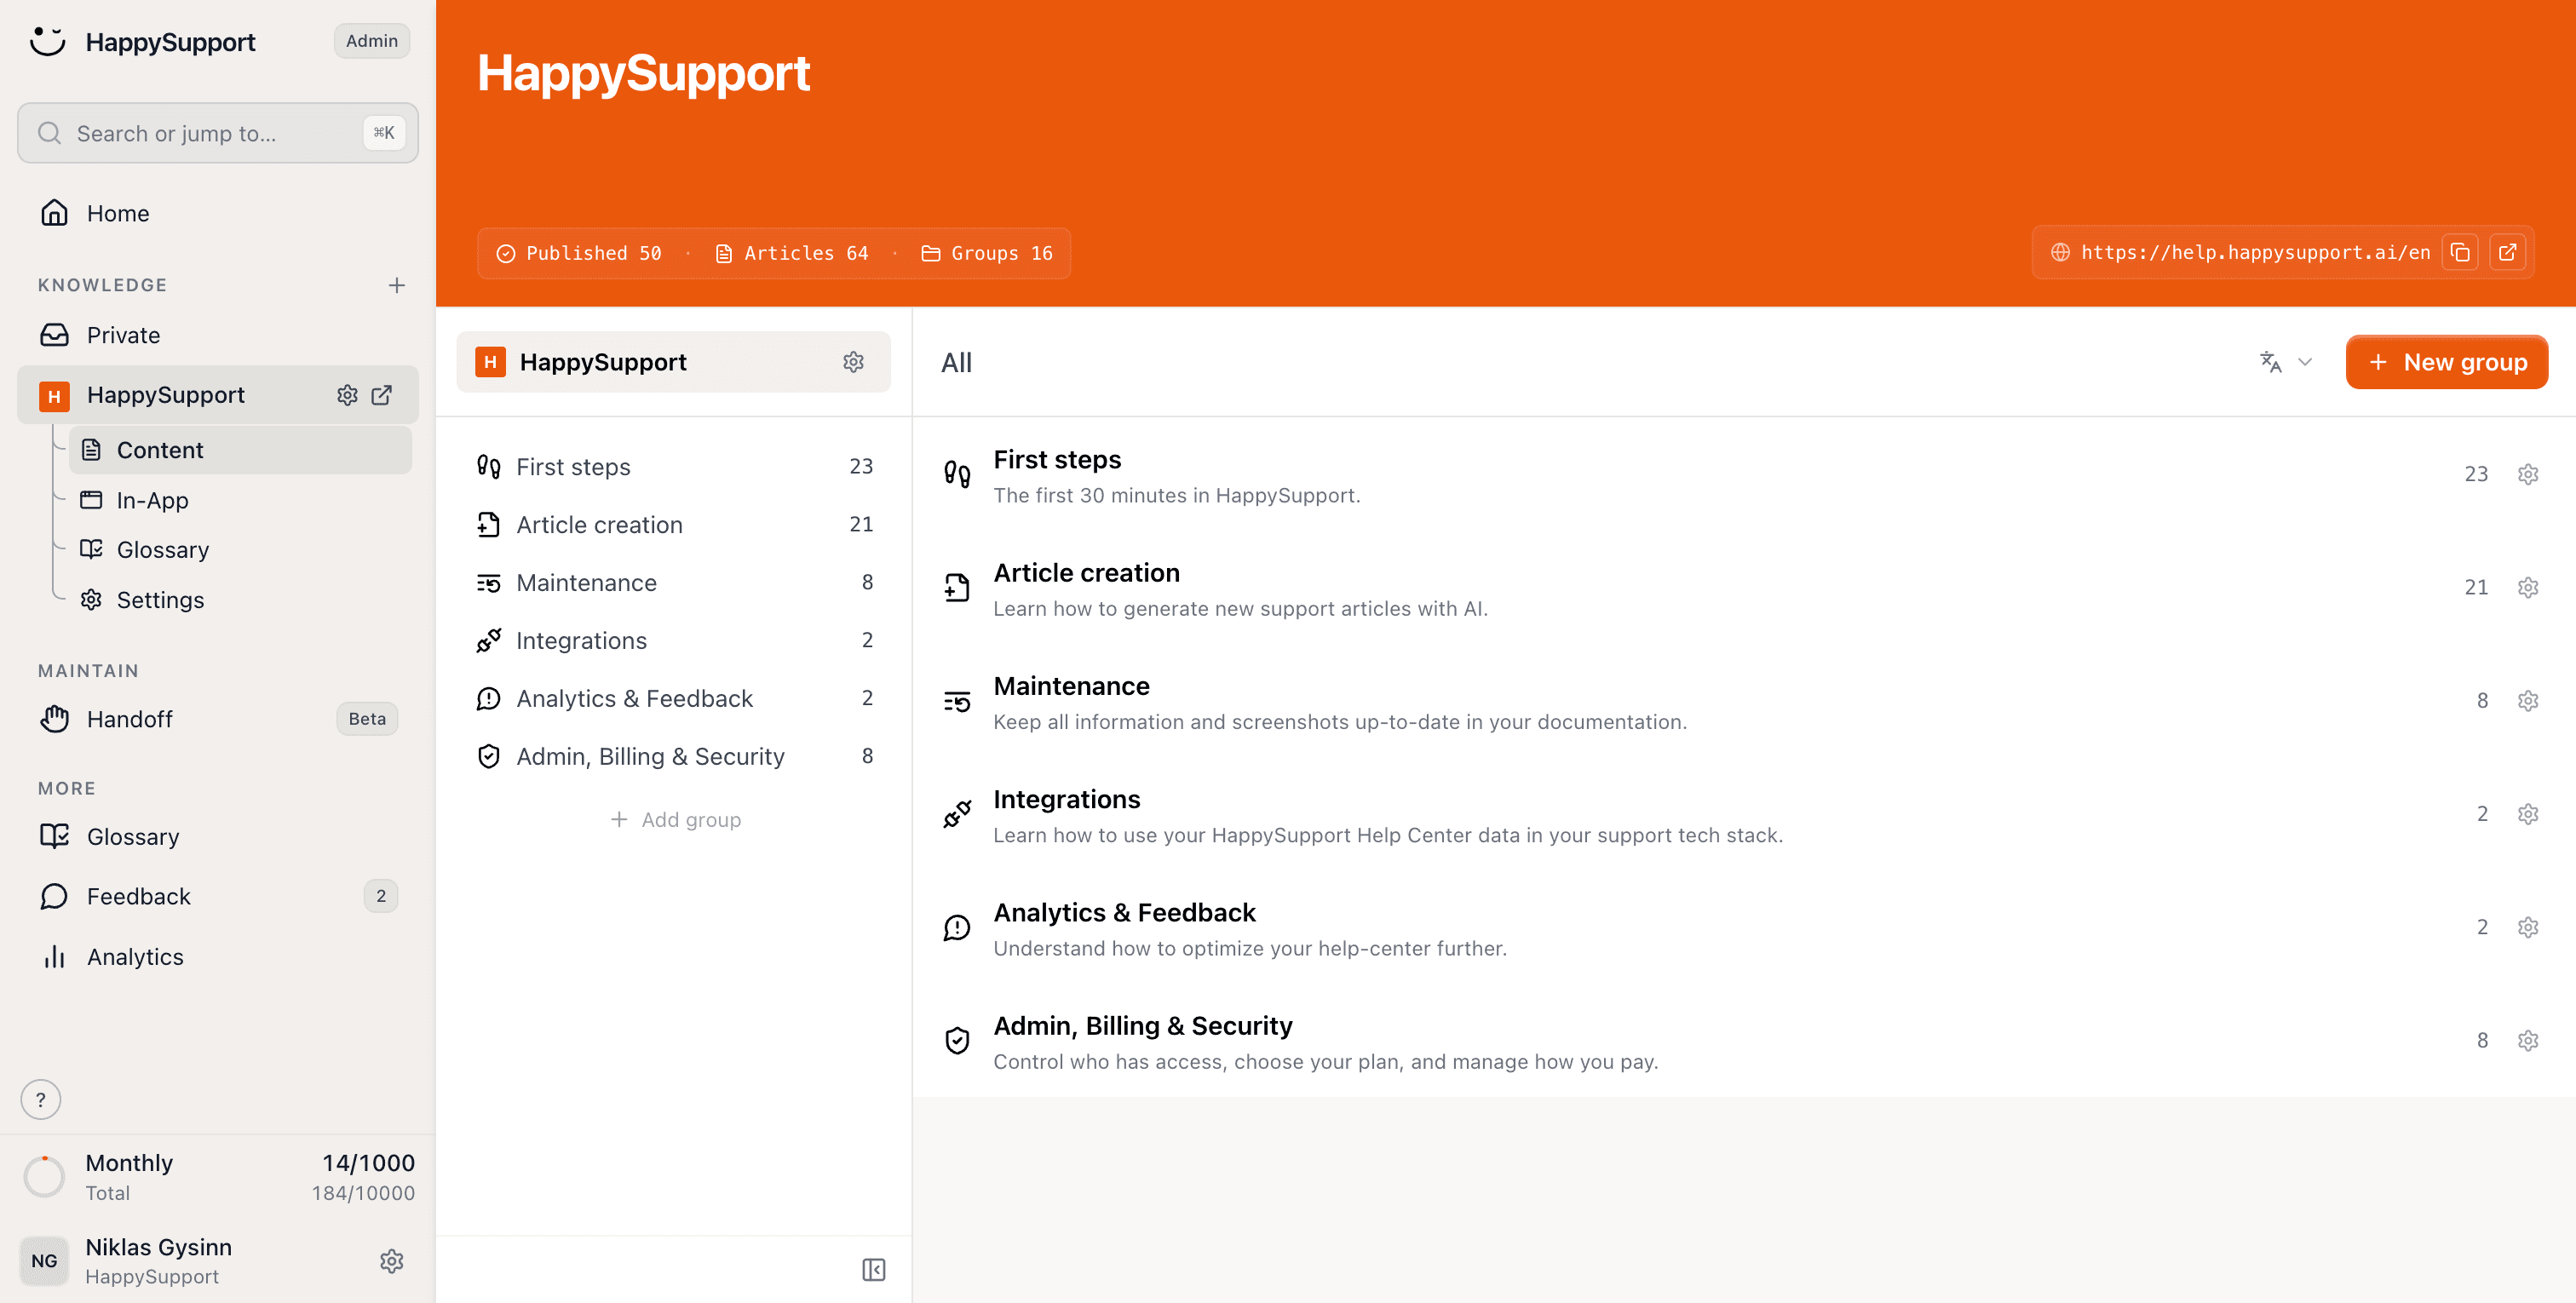Click the file-plus icon beside Article creation heading
The image size is (2576, 1303).
pos(957,587)
